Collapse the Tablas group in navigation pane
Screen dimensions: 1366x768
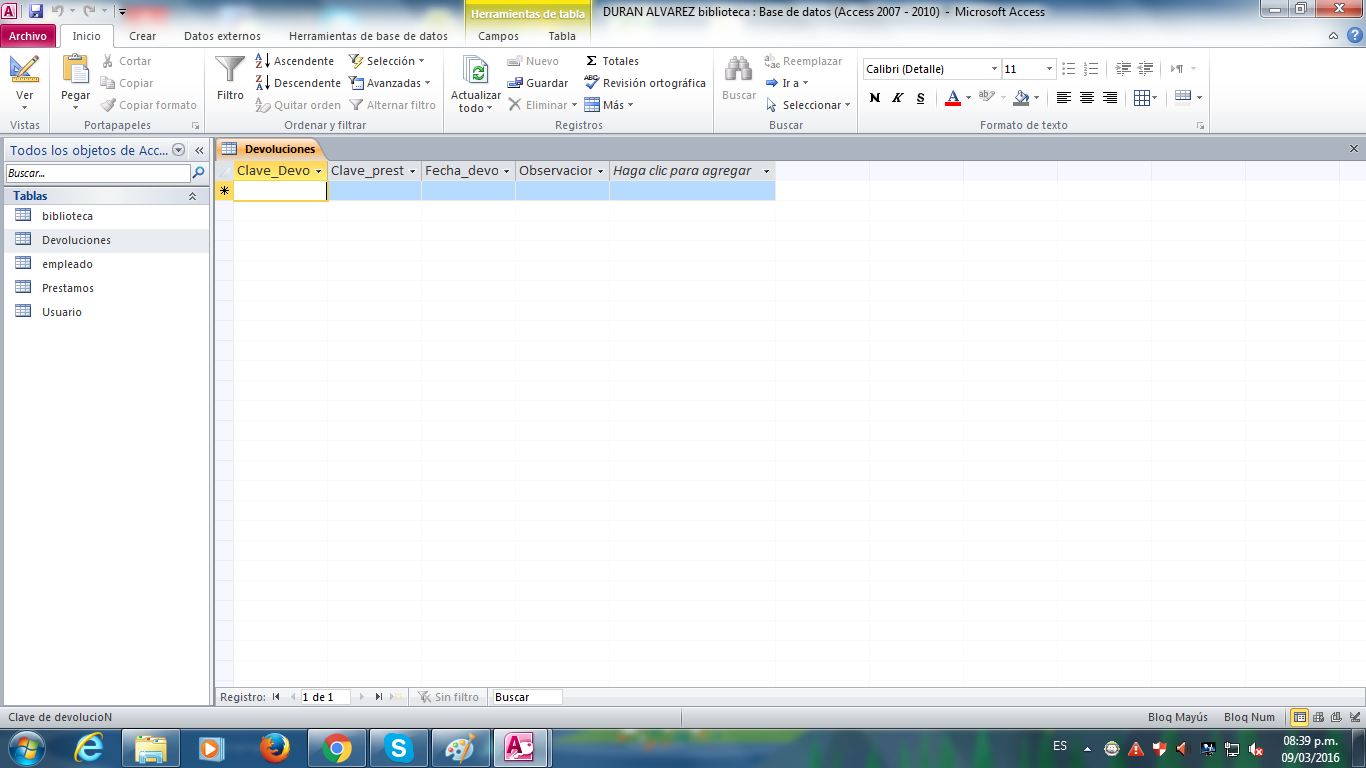[x=192, y=196]
